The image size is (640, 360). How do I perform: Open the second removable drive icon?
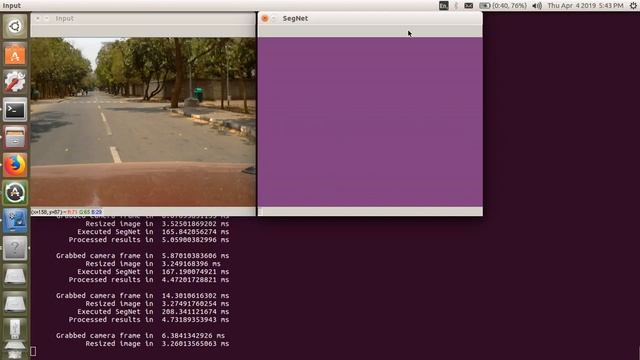[x=15, y=304]
